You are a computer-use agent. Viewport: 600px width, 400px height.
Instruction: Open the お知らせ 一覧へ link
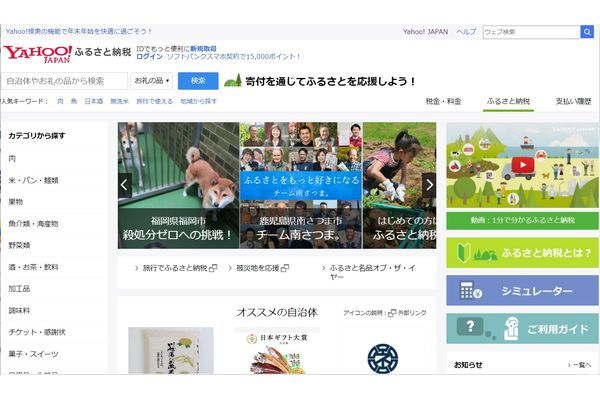(x=580, y=365)
